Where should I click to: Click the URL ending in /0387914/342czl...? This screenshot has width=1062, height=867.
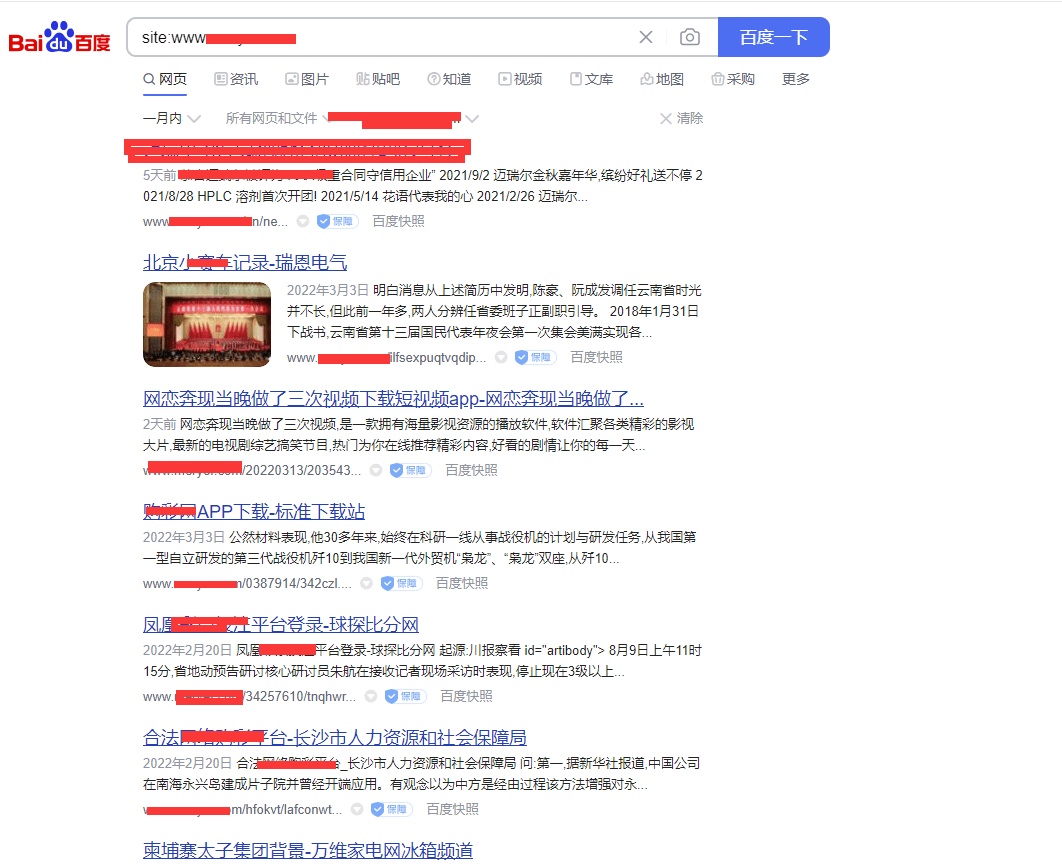tap(247, 583)
